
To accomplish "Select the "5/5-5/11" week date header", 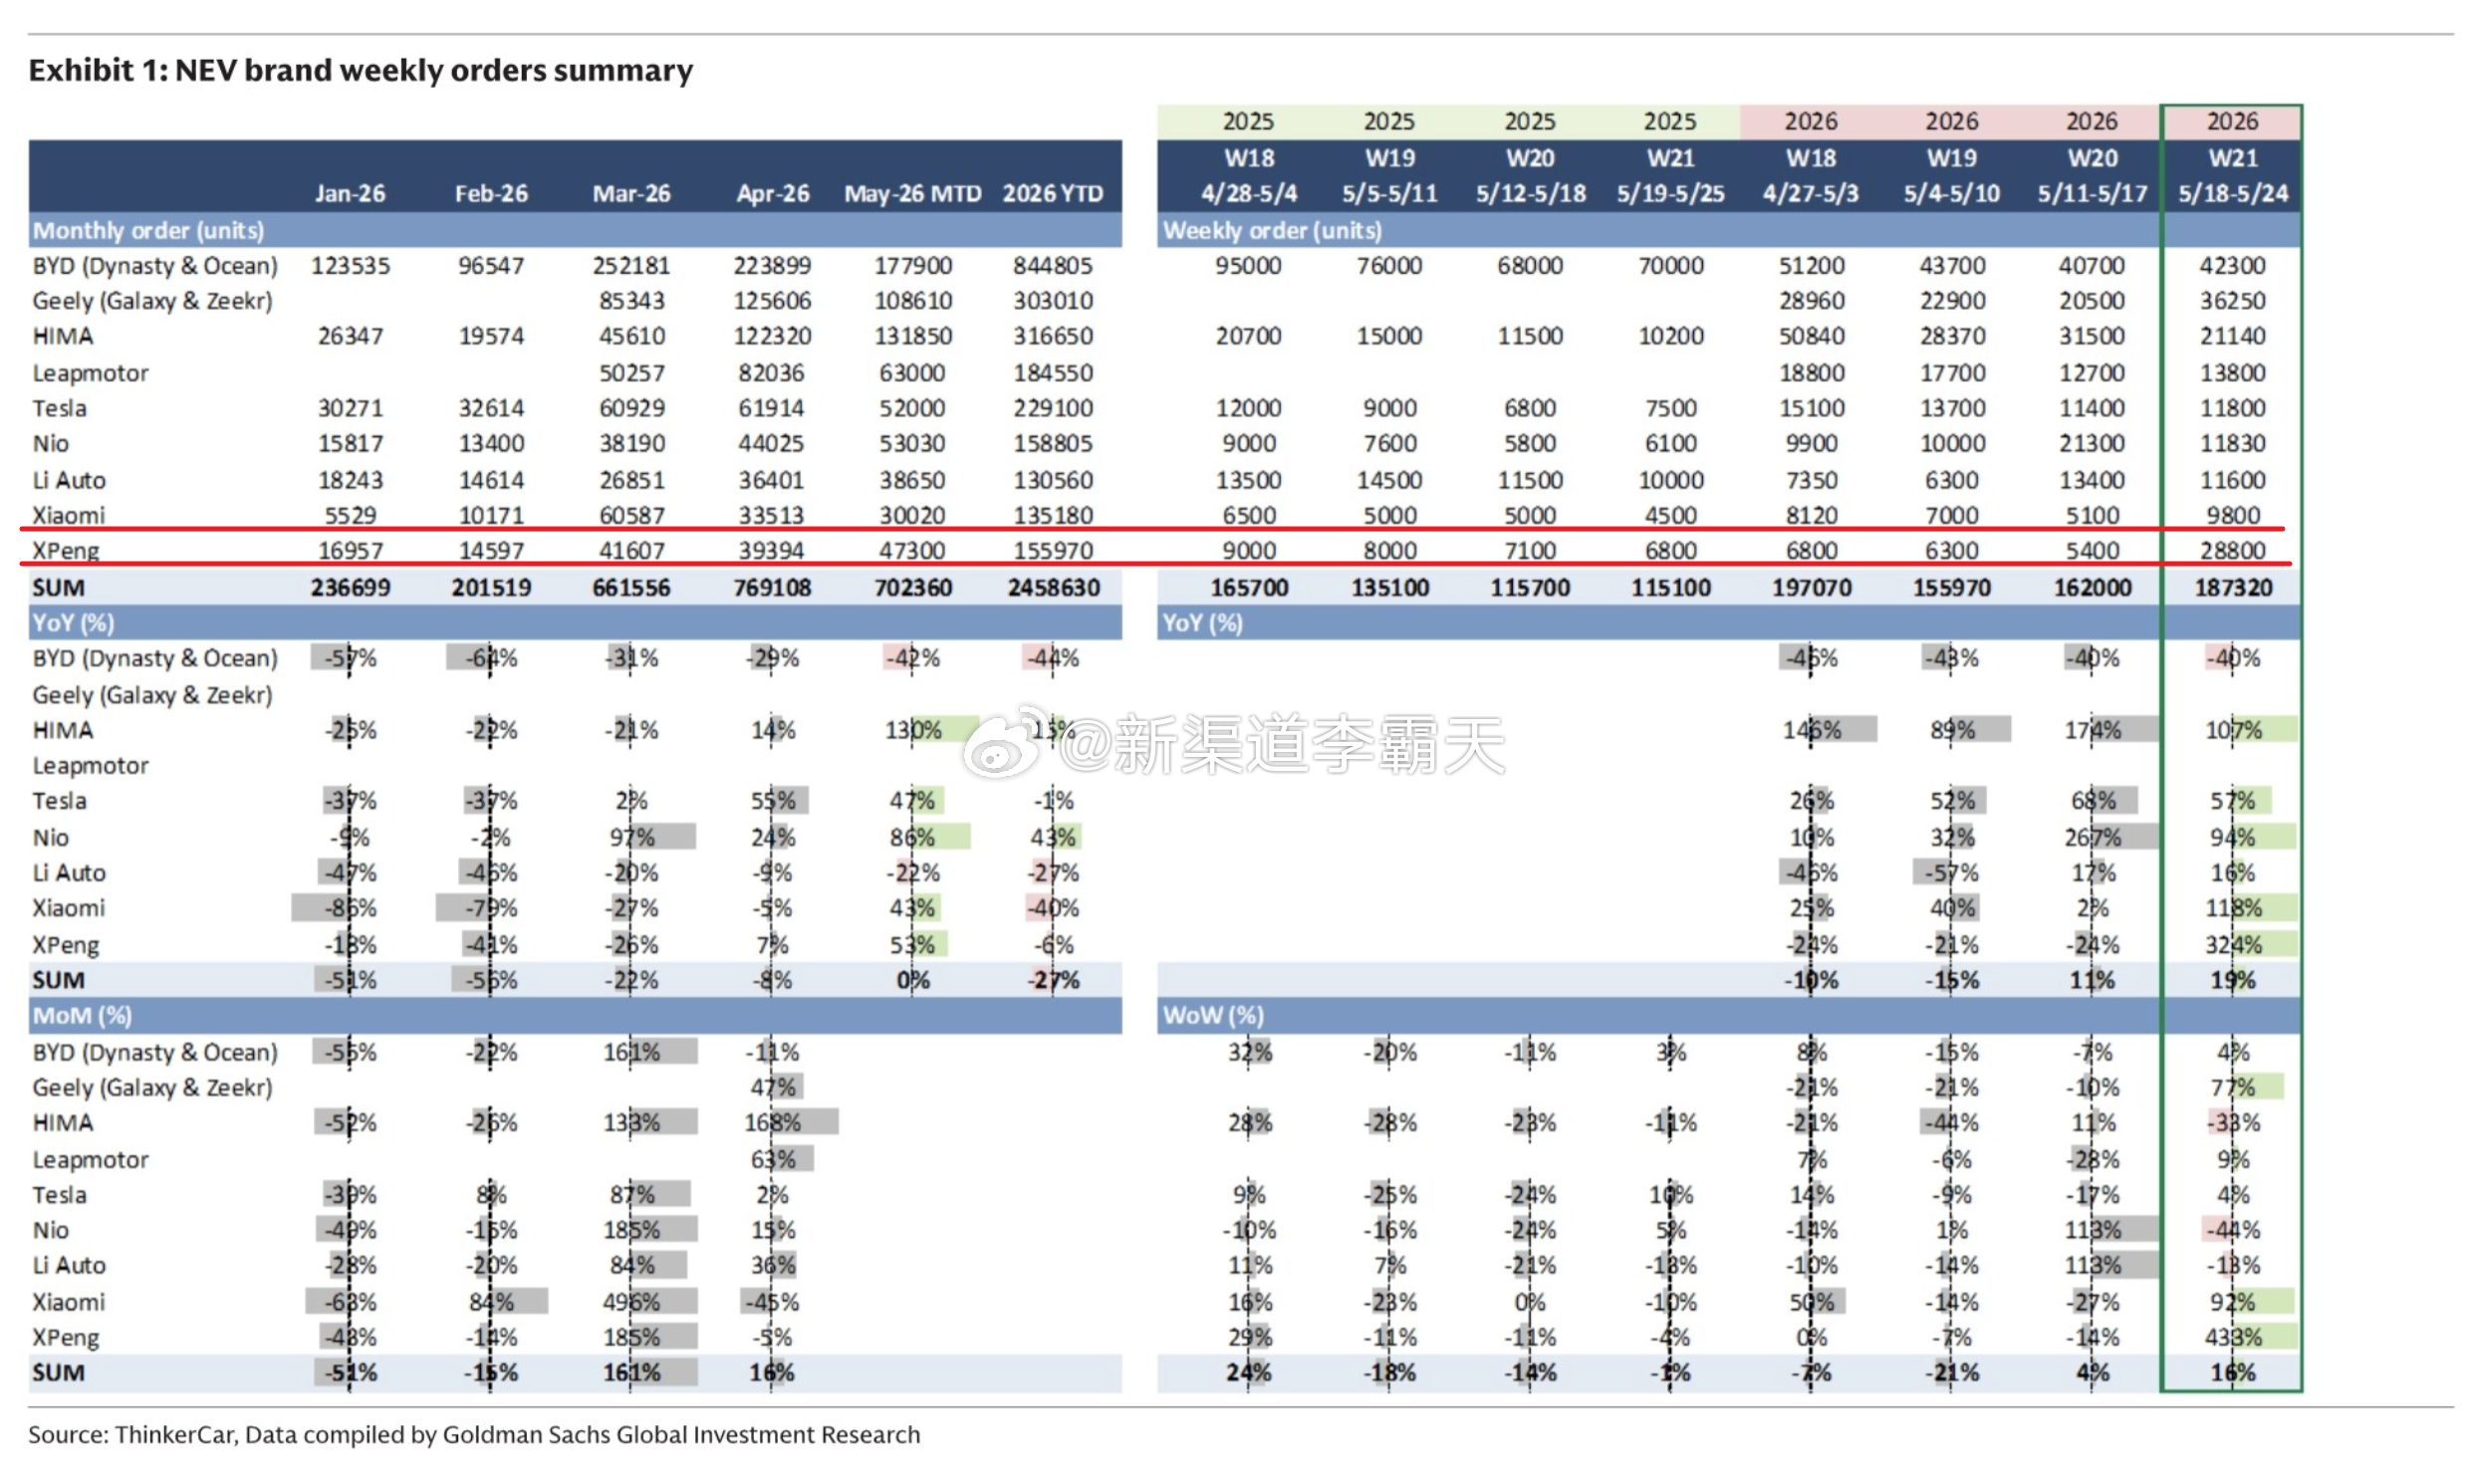I will (1390, 193).
